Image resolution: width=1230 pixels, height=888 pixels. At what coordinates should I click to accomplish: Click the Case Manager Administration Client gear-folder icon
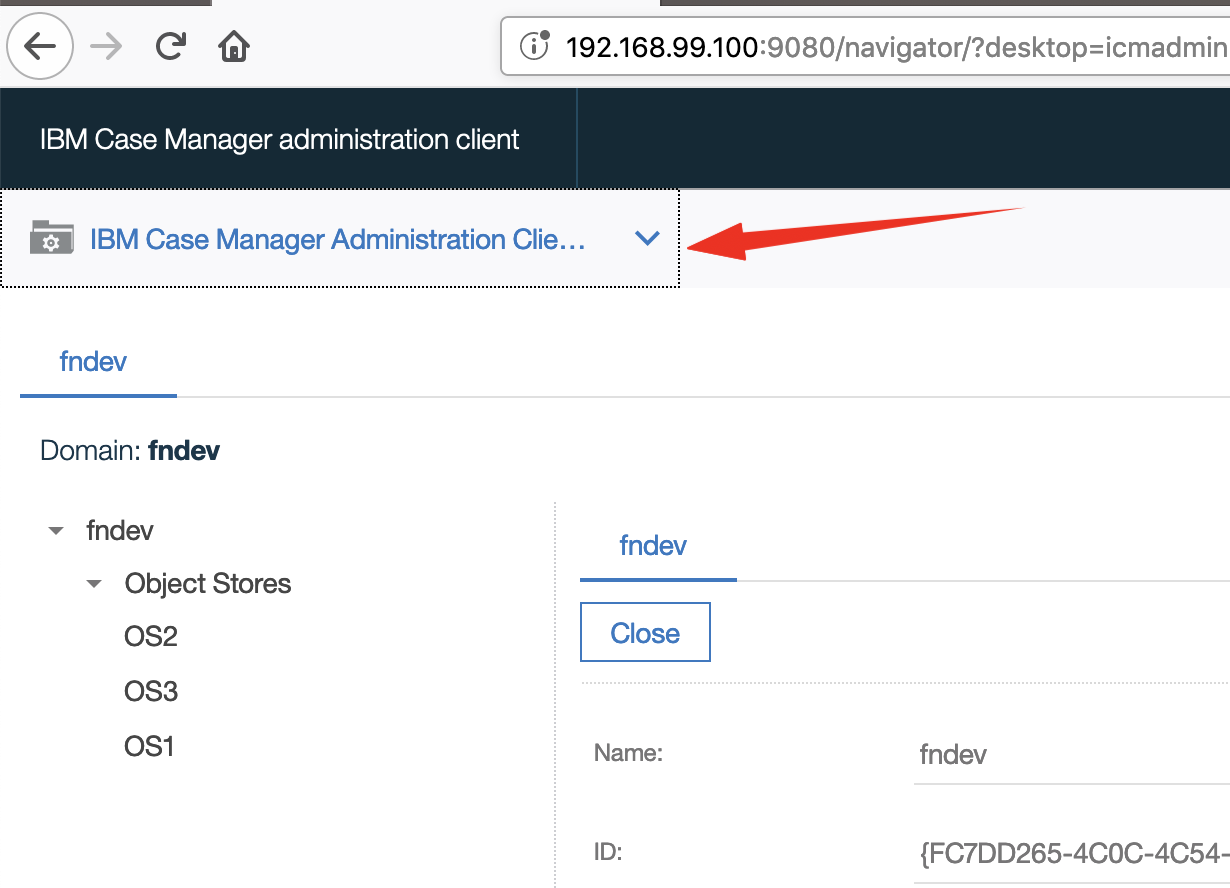[51, 238]
